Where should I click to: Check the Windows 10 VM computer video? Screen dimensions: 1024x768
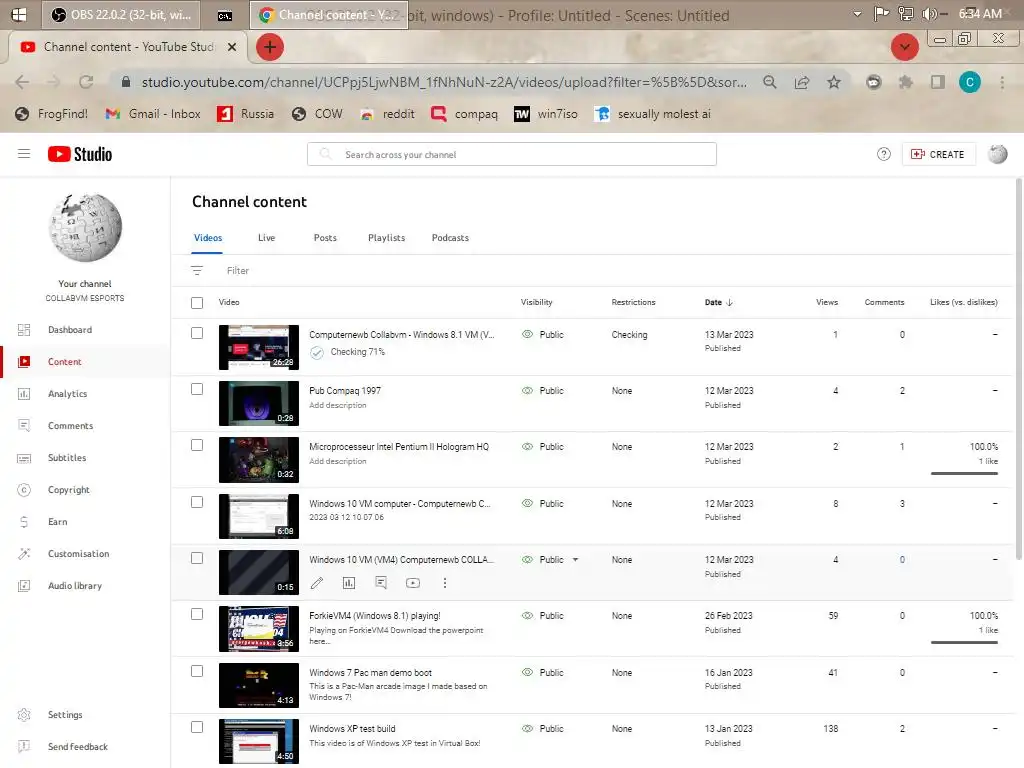click(197, 502)
